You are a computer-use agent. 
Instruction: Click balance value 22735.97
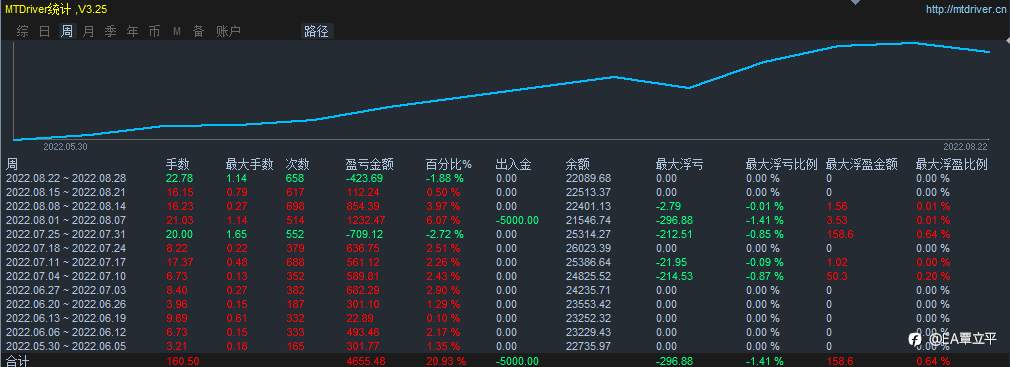pos(588,346)
